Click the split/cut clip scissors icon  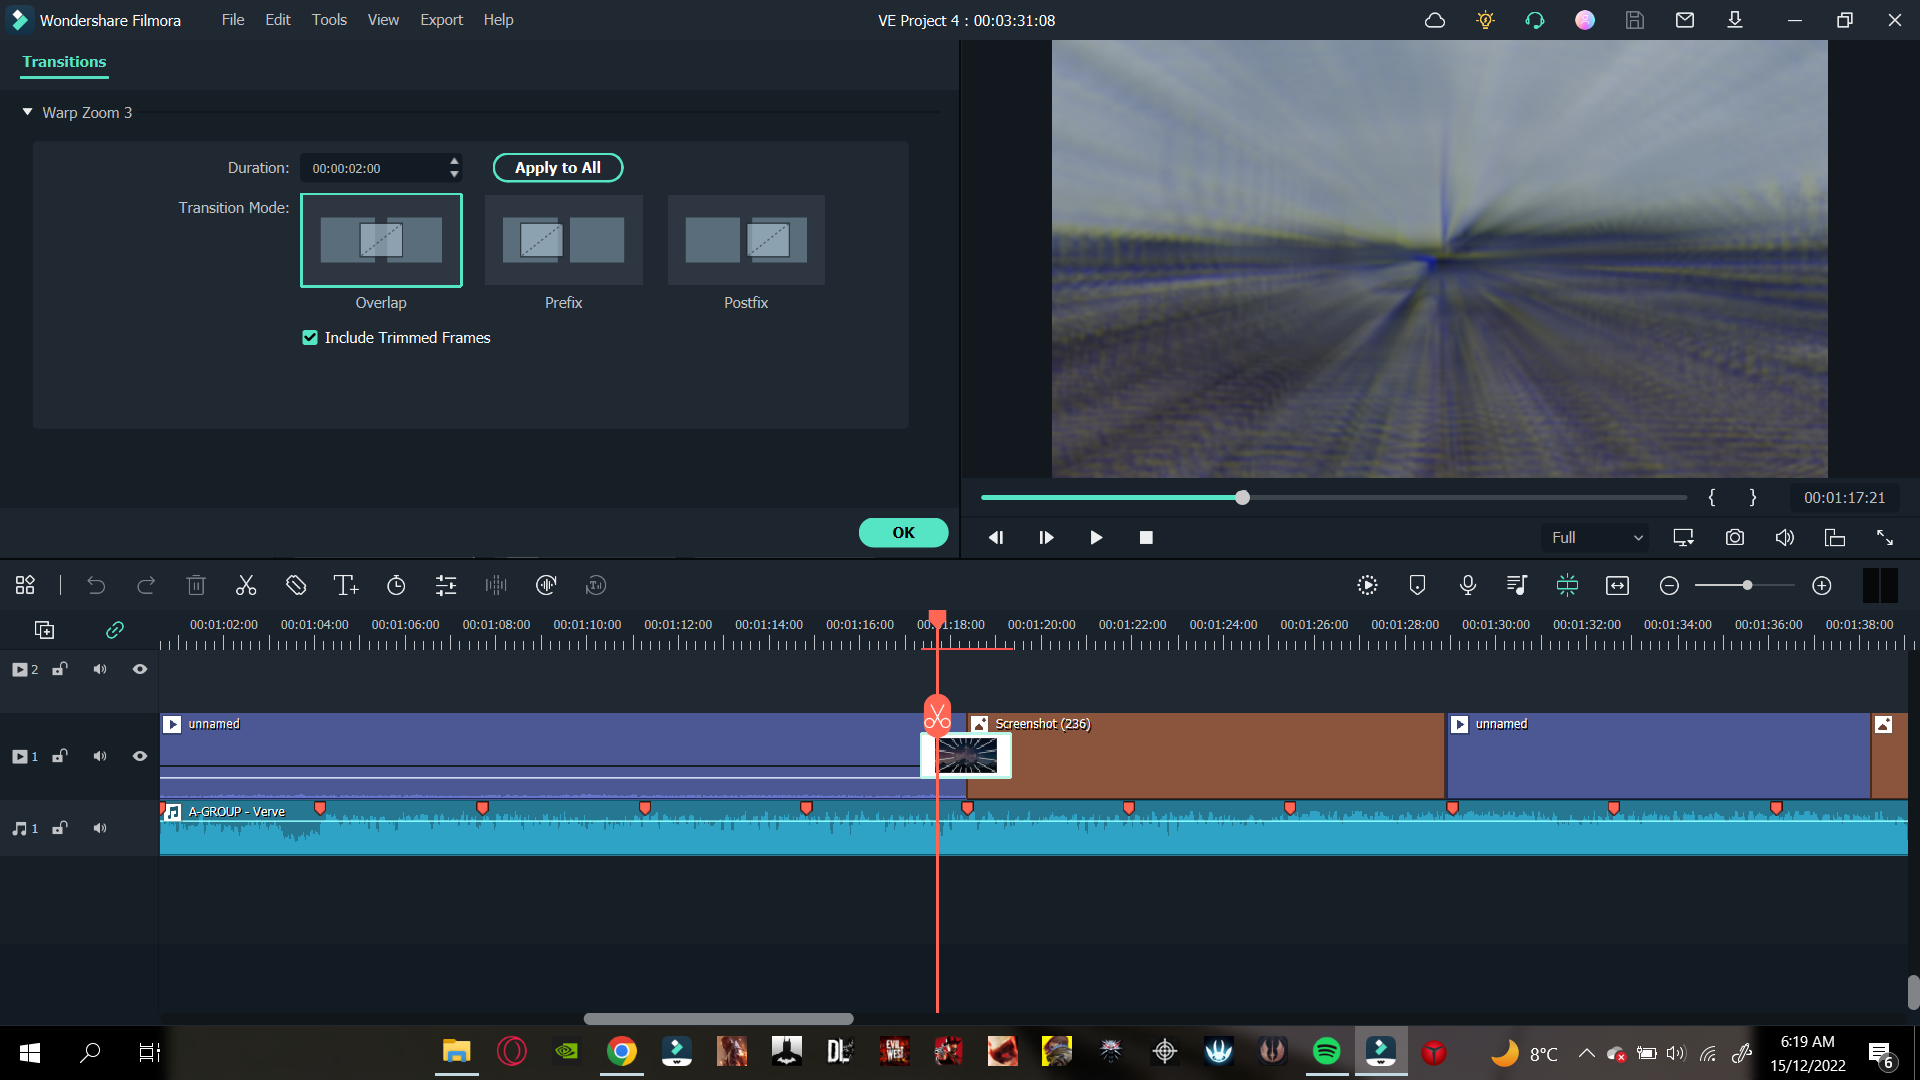click(245, 585)
